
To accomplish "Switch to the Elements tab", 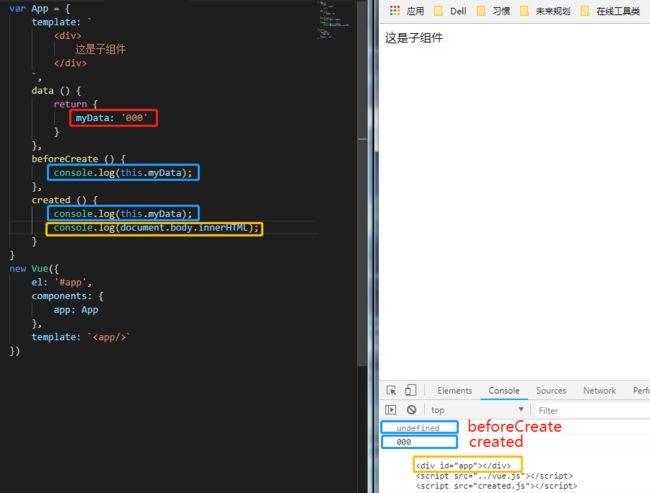I will click(454, 391).
